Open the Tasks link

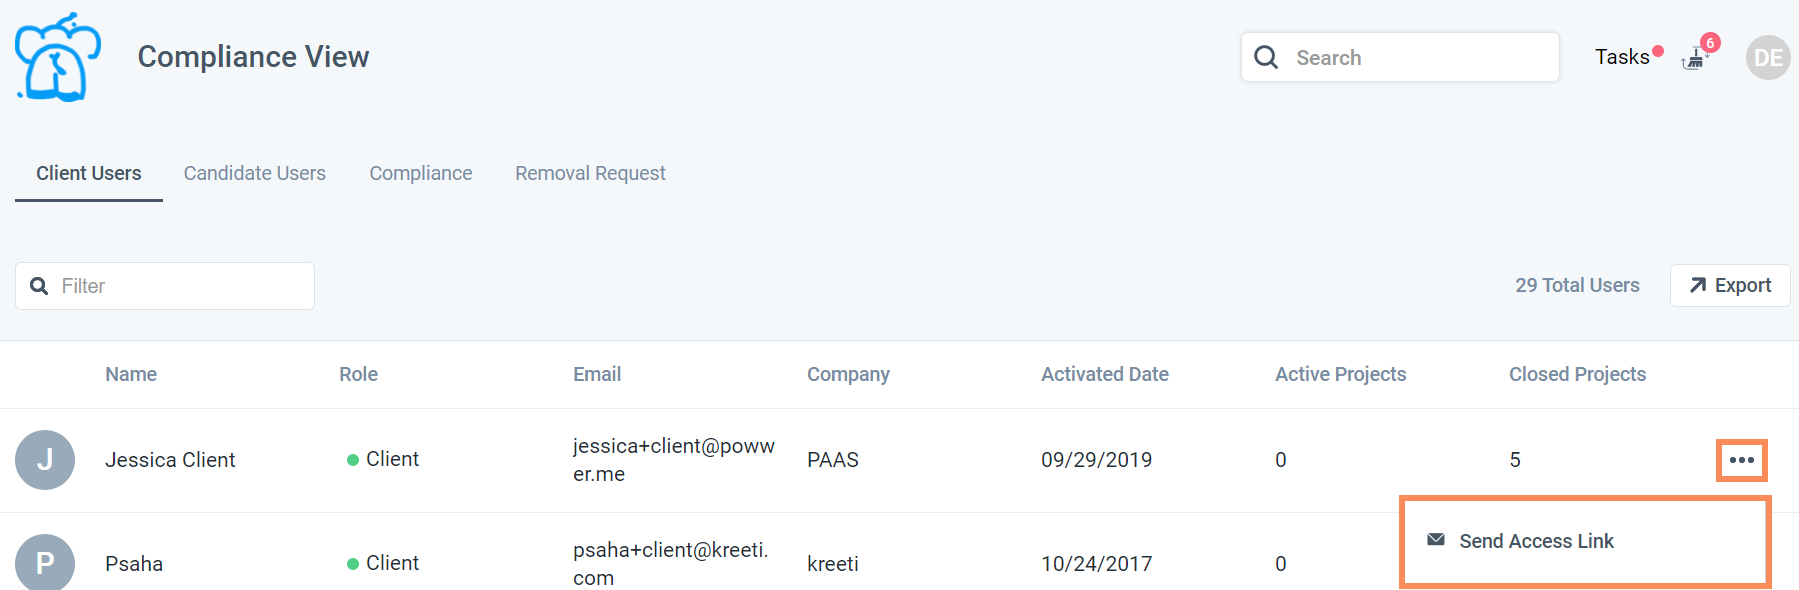(1621, 57)
